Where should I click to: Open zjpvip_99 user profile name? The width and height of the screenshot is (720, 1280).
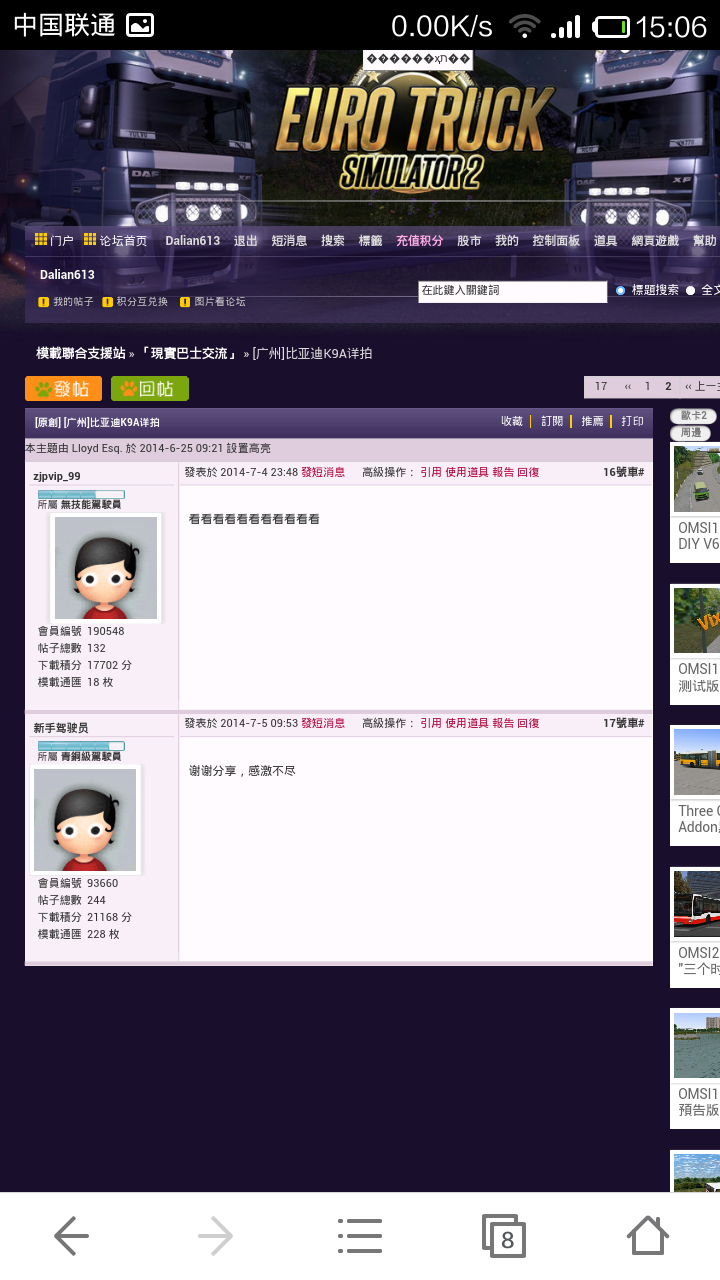[57, 476]
